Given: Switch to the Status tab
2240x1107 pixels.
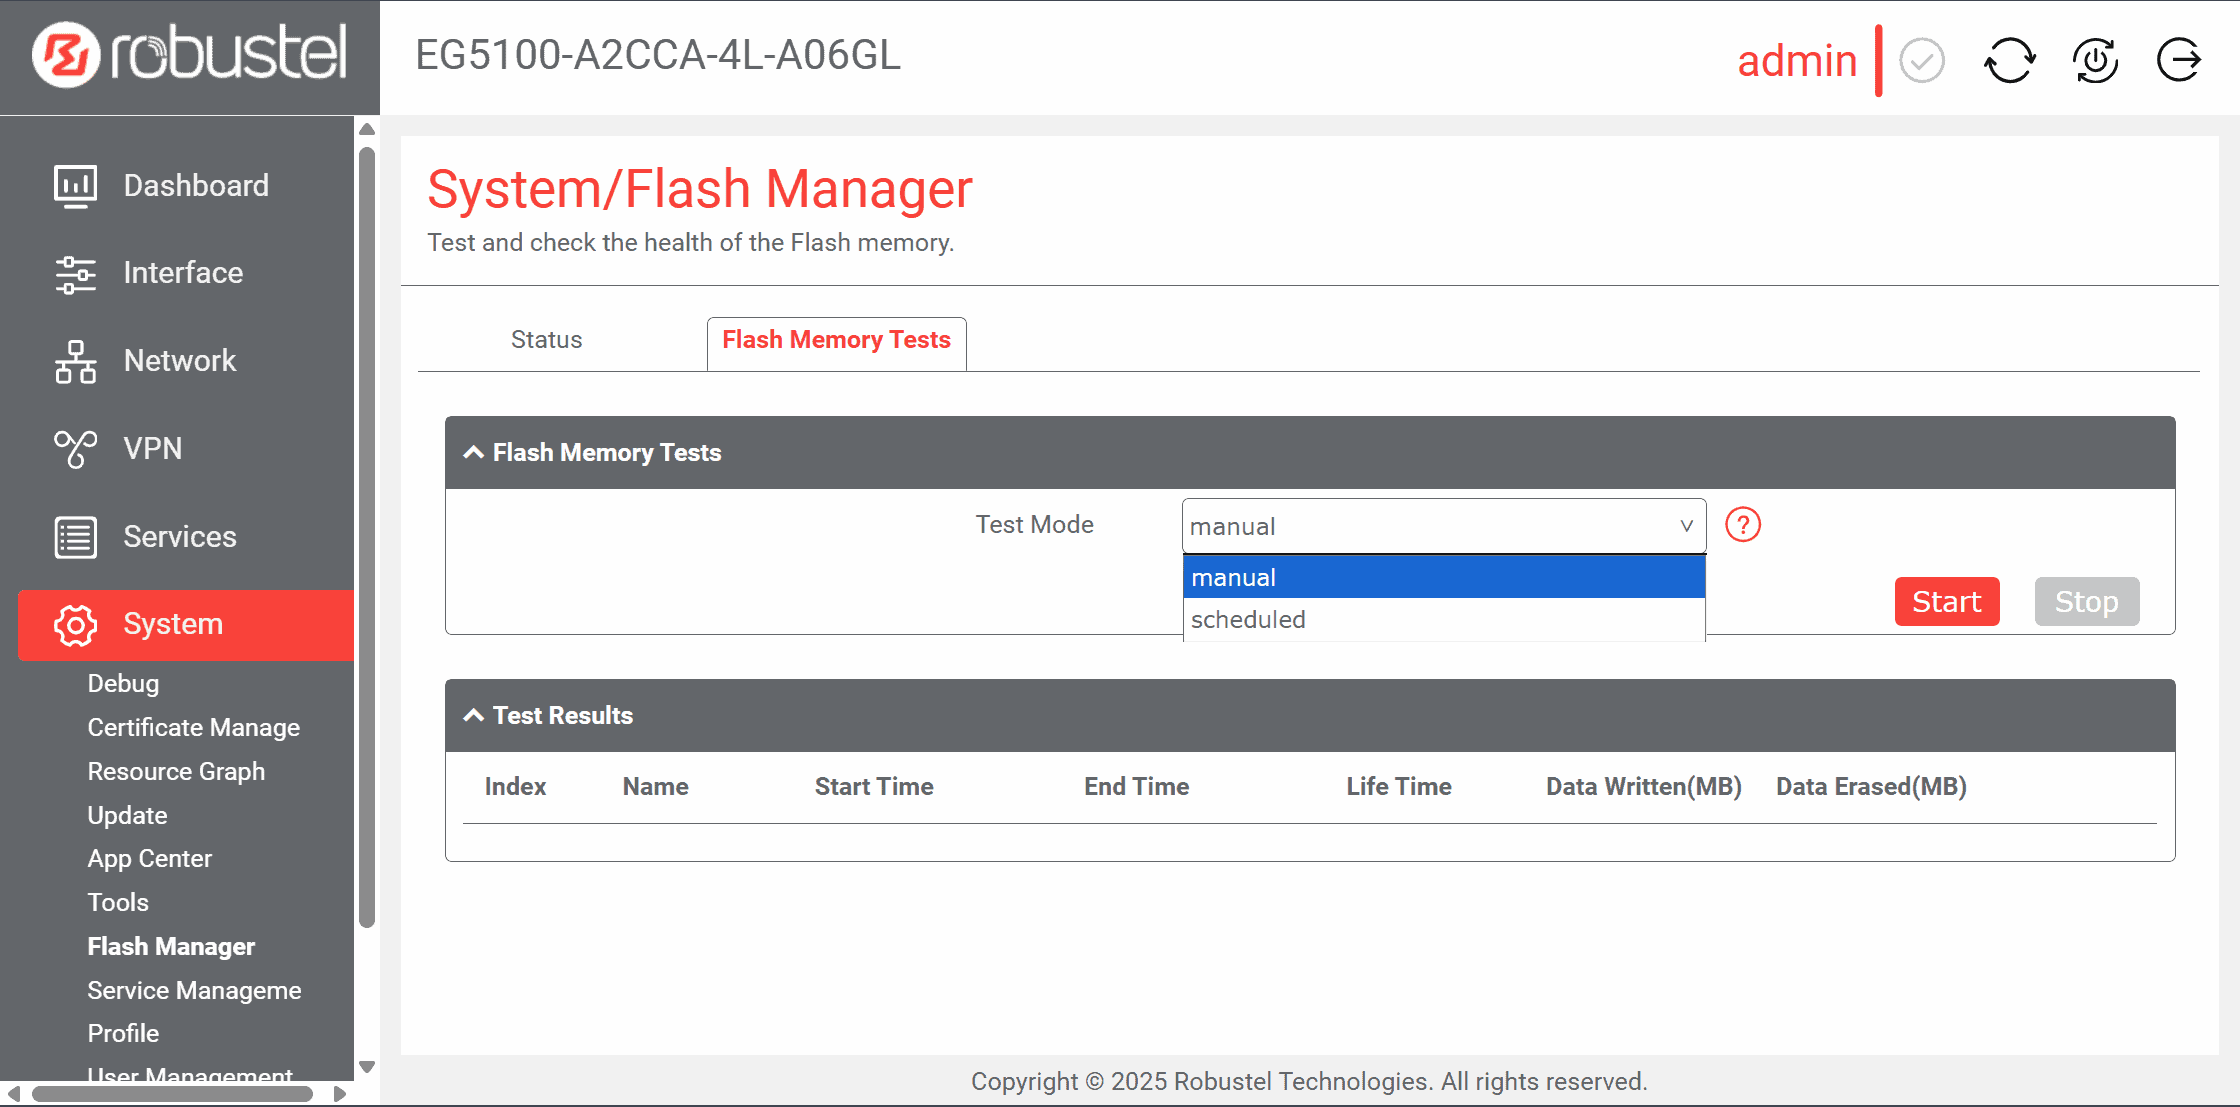Looking at the screenshot, I should coord(546,340).
